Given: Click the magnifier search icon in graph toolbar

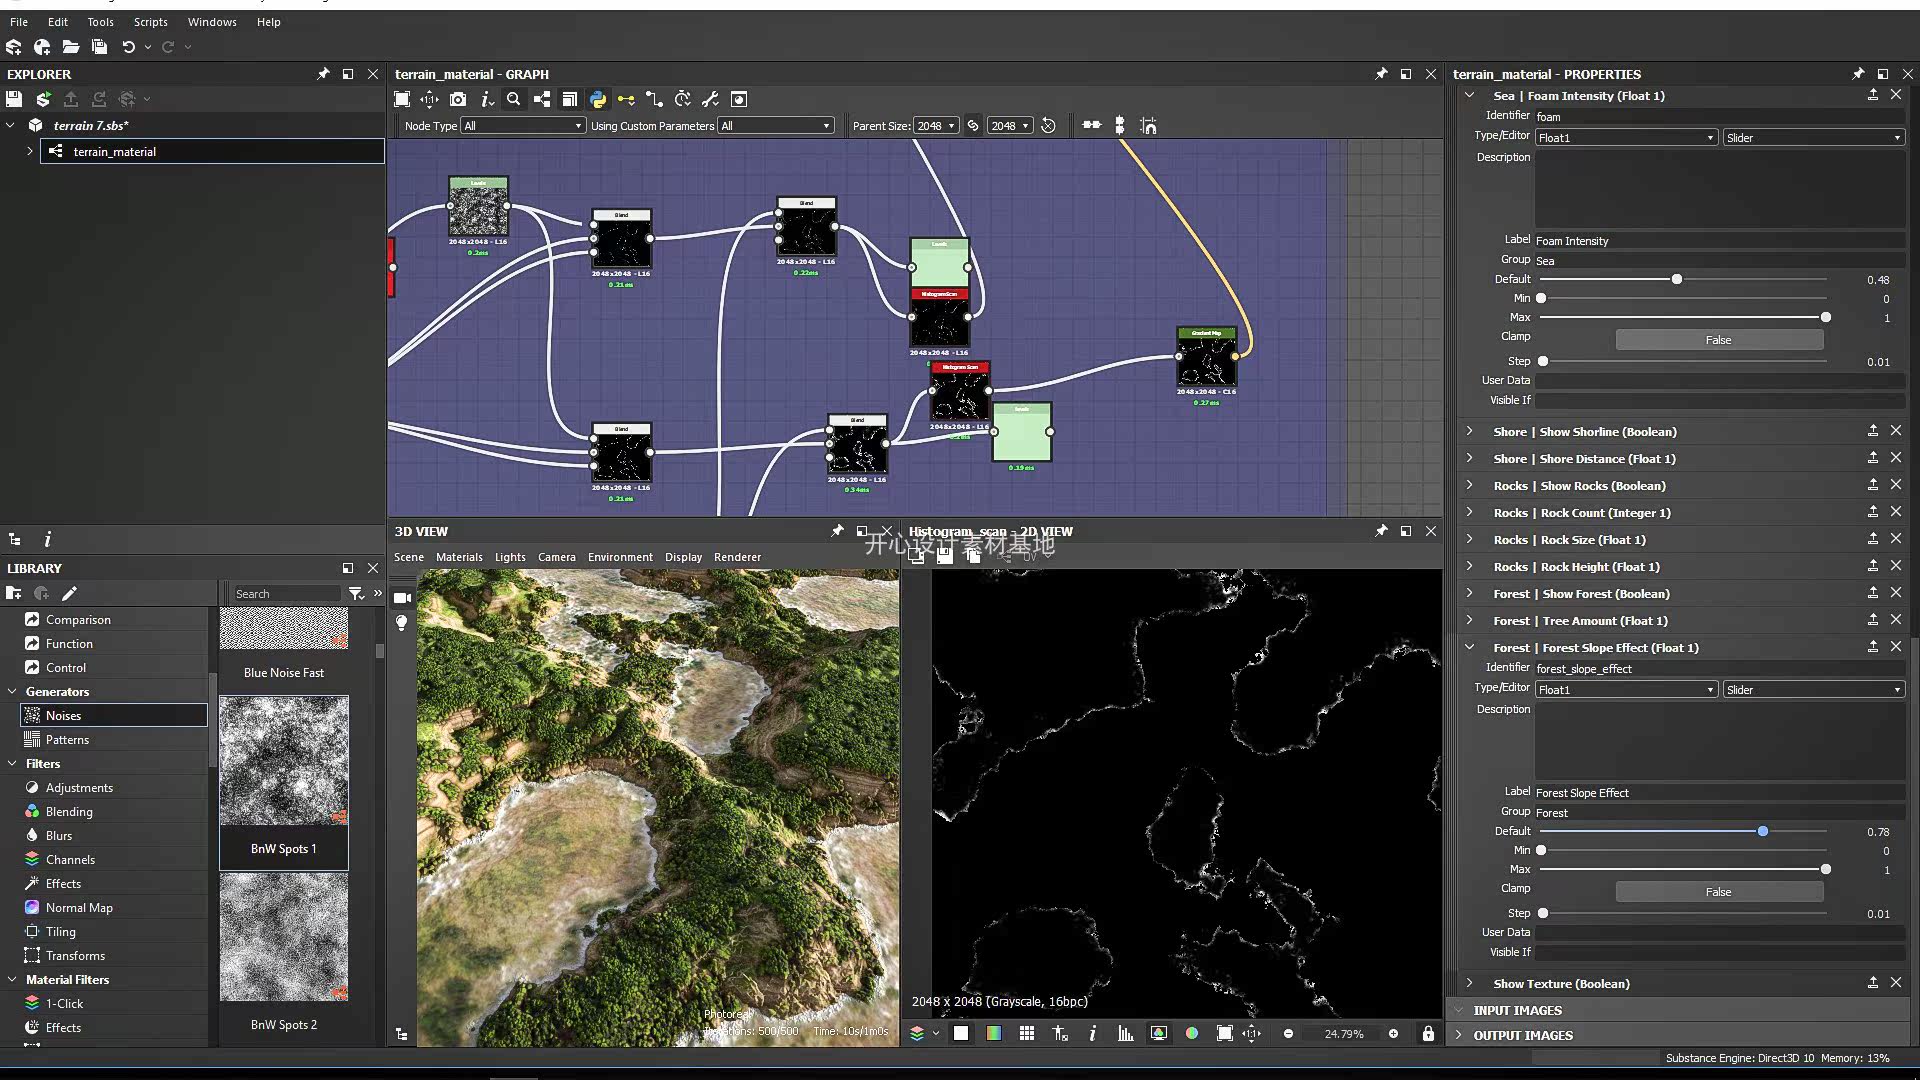Looking at the screenshot, I should click(x=513, y=99).
